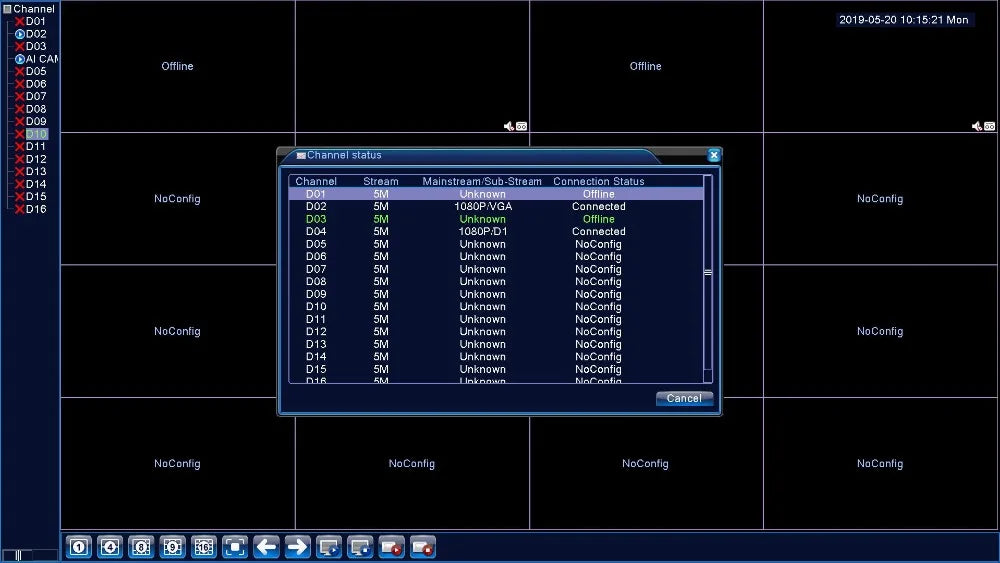Go to previous page with left arrow
Screen dimensions: 1000x563
coord(266,547)
